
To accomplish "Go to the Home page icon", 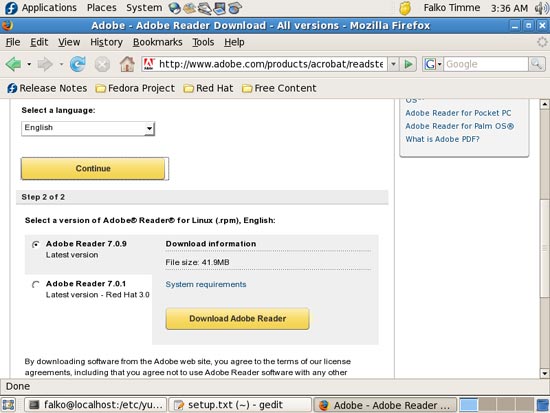I will pos(127,64).
